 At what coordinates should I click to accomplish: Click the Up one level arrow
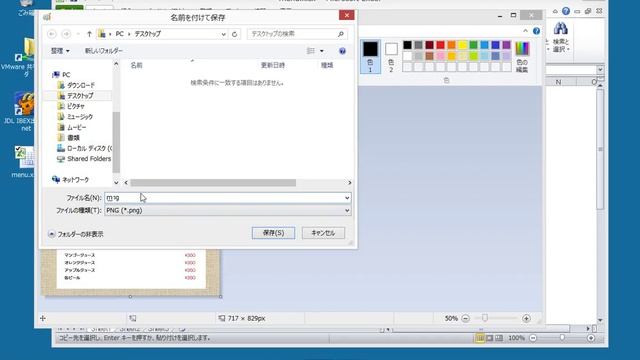[89, 34]
